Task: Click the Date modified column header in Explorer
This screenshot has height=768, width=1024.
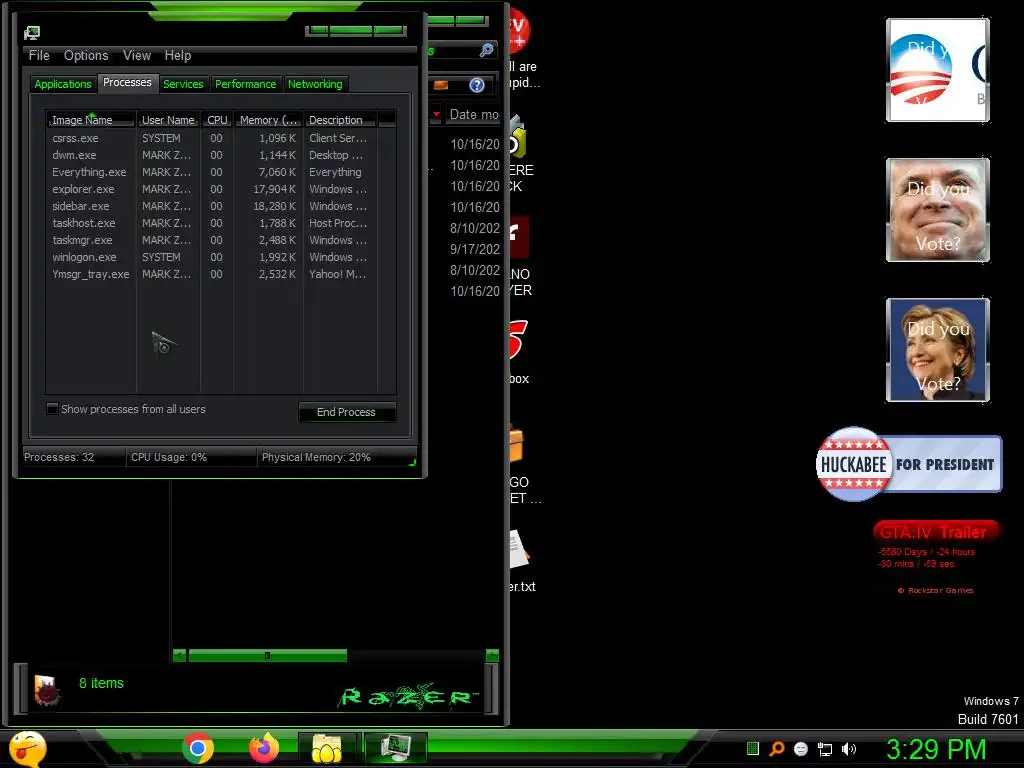Action: pyautogui.click(x=474, y=114)
